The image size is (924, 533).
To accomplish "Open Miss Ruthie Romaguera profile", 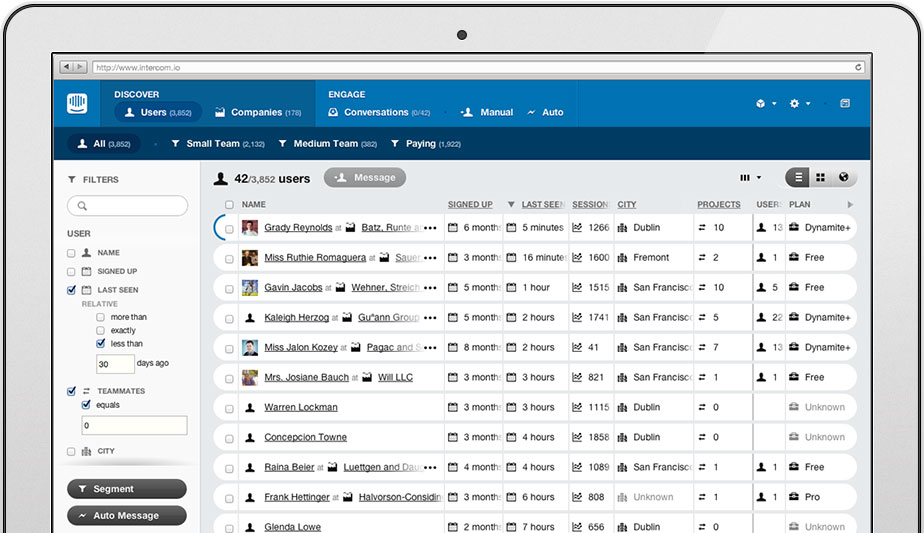I will coord(315,258).
